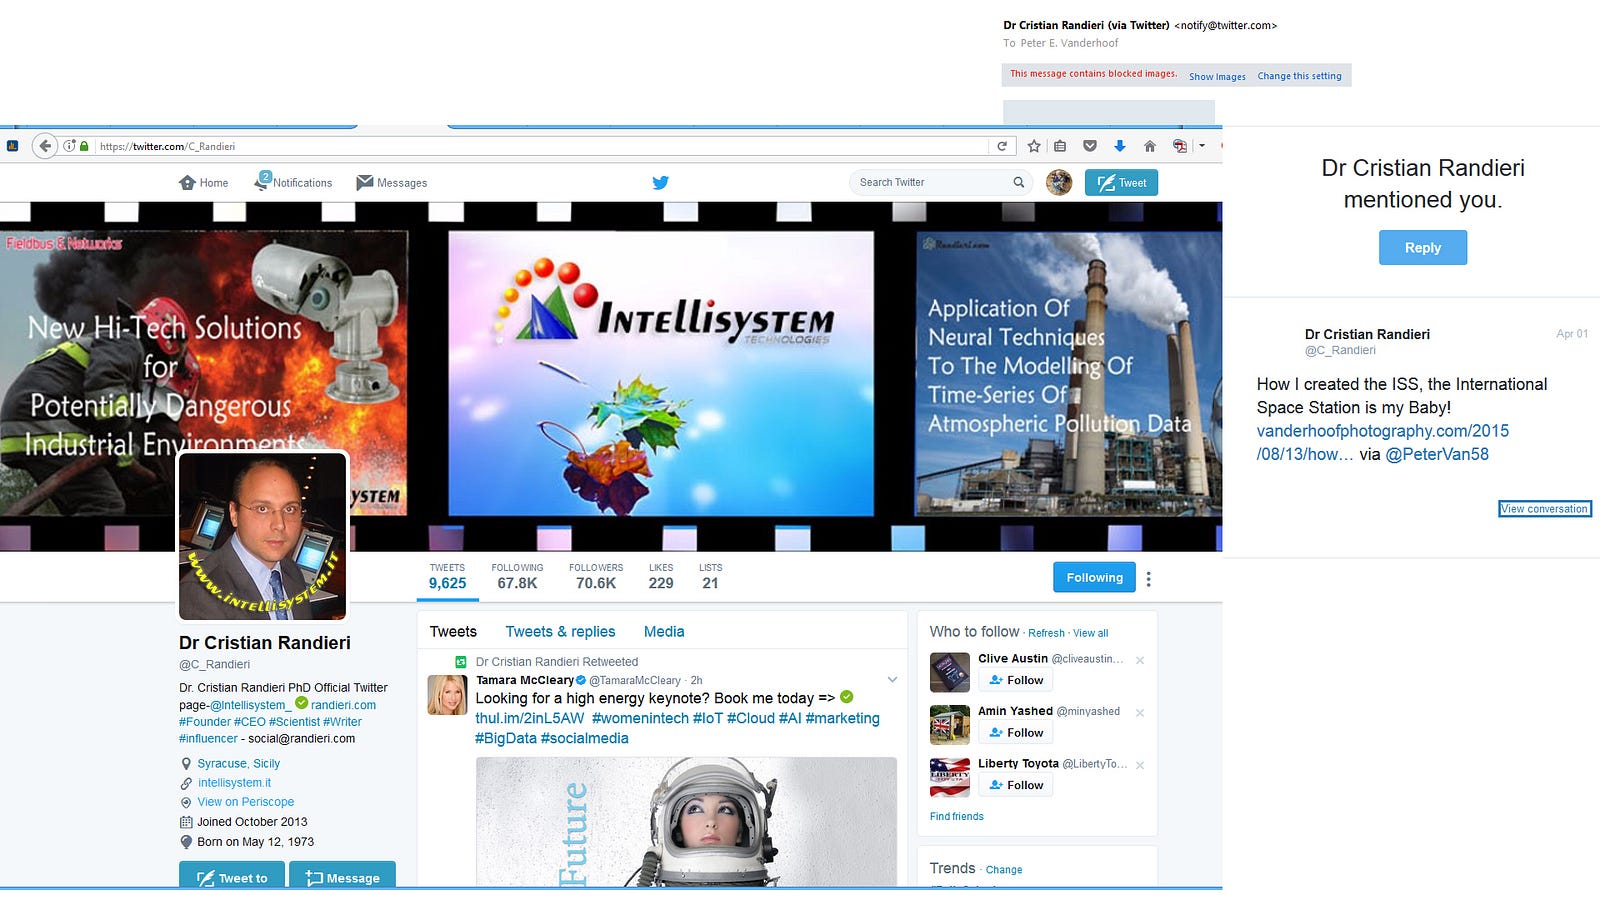
Task: Click the @PeterVan58 mention in email
Action: coord(1437,454)
